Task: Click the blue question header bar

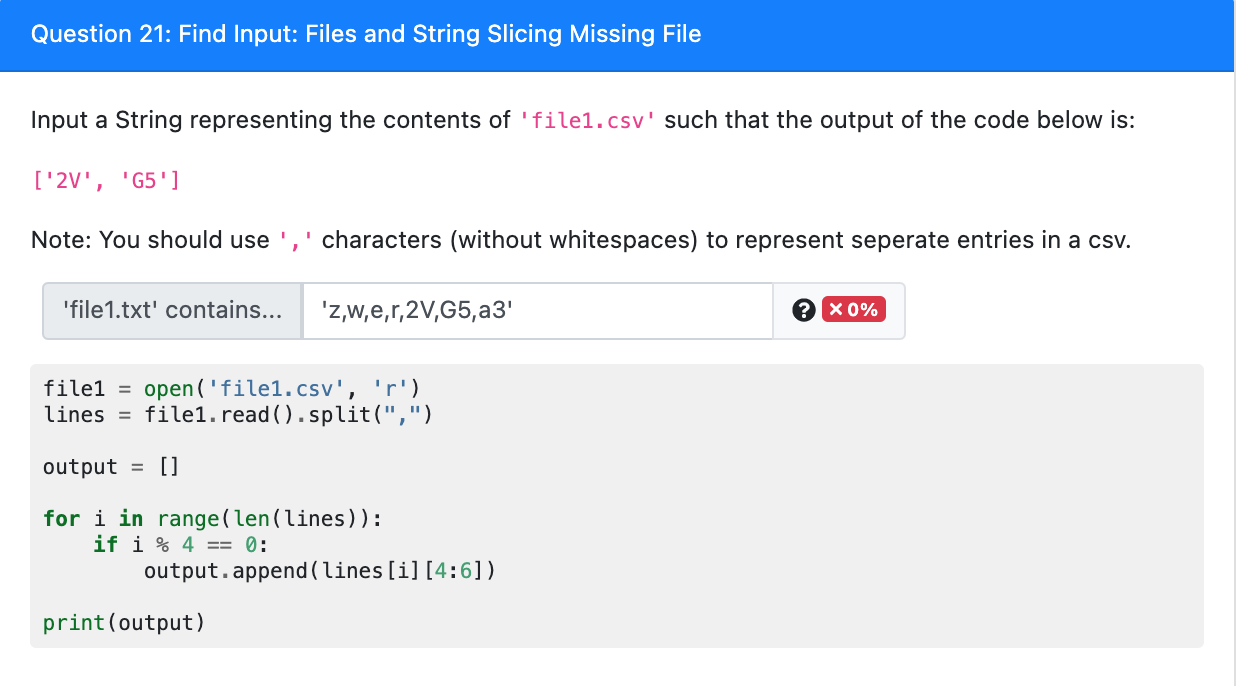Action: (x=618, y=35)
